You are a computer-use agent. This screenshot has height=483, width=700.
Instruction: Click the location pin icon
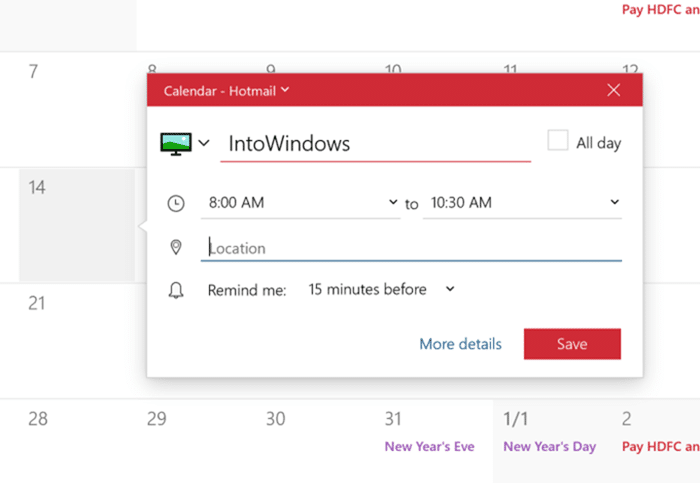click(x=176, y=247)
